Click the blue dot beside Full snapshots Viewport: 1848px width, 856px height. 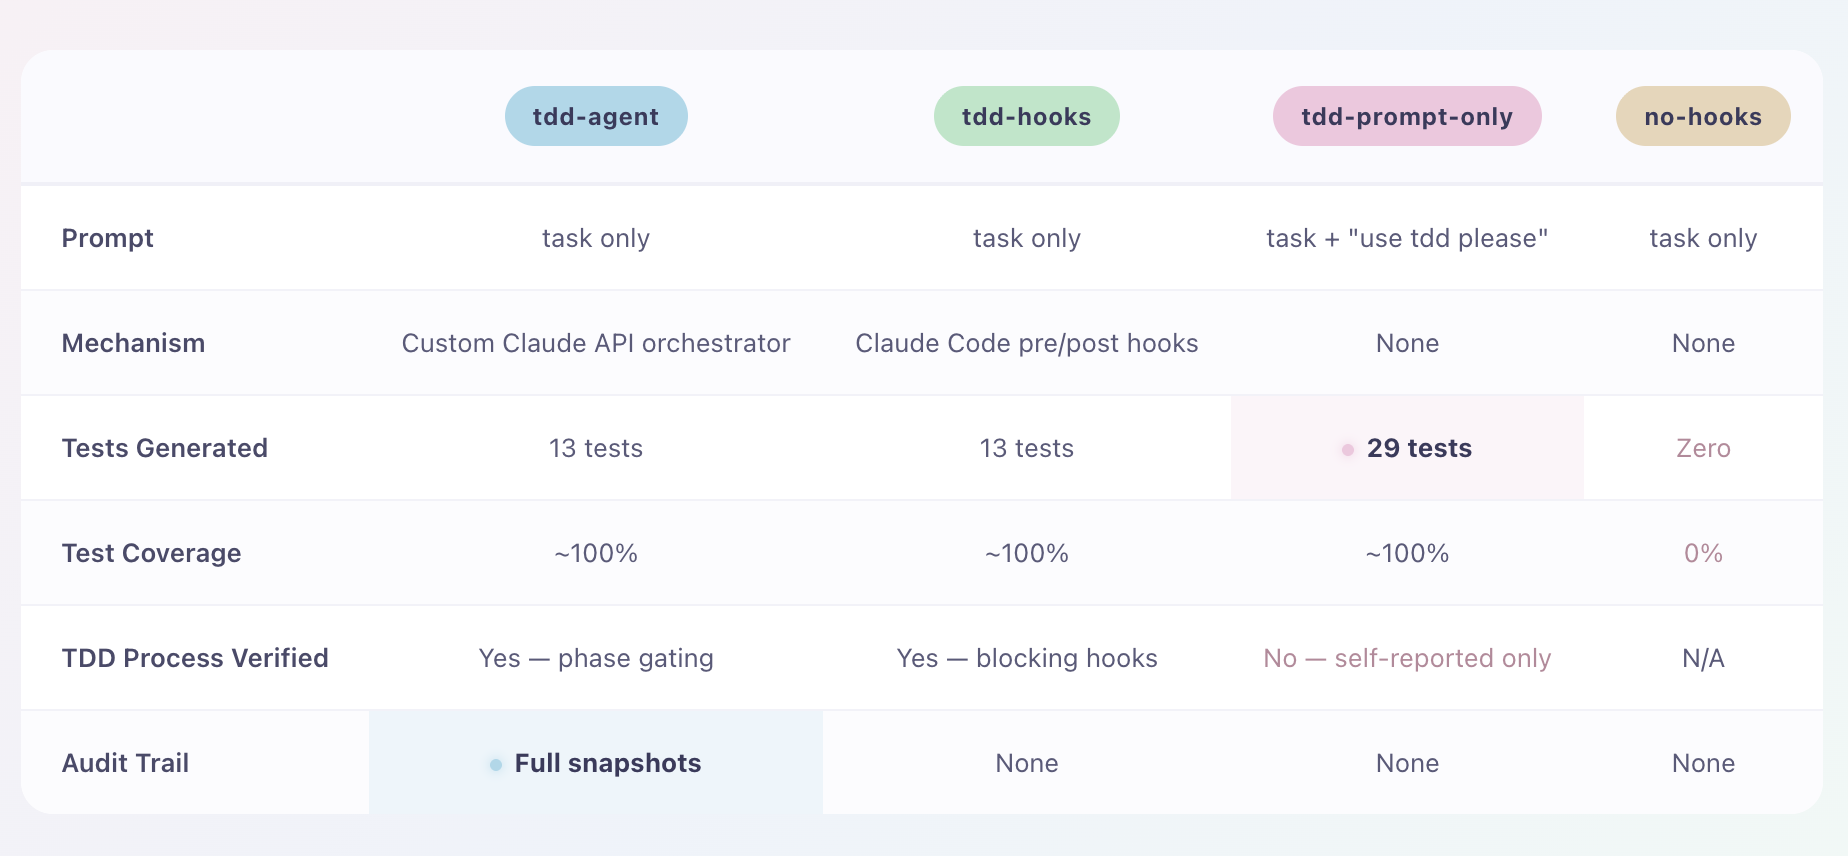(496, 765)
